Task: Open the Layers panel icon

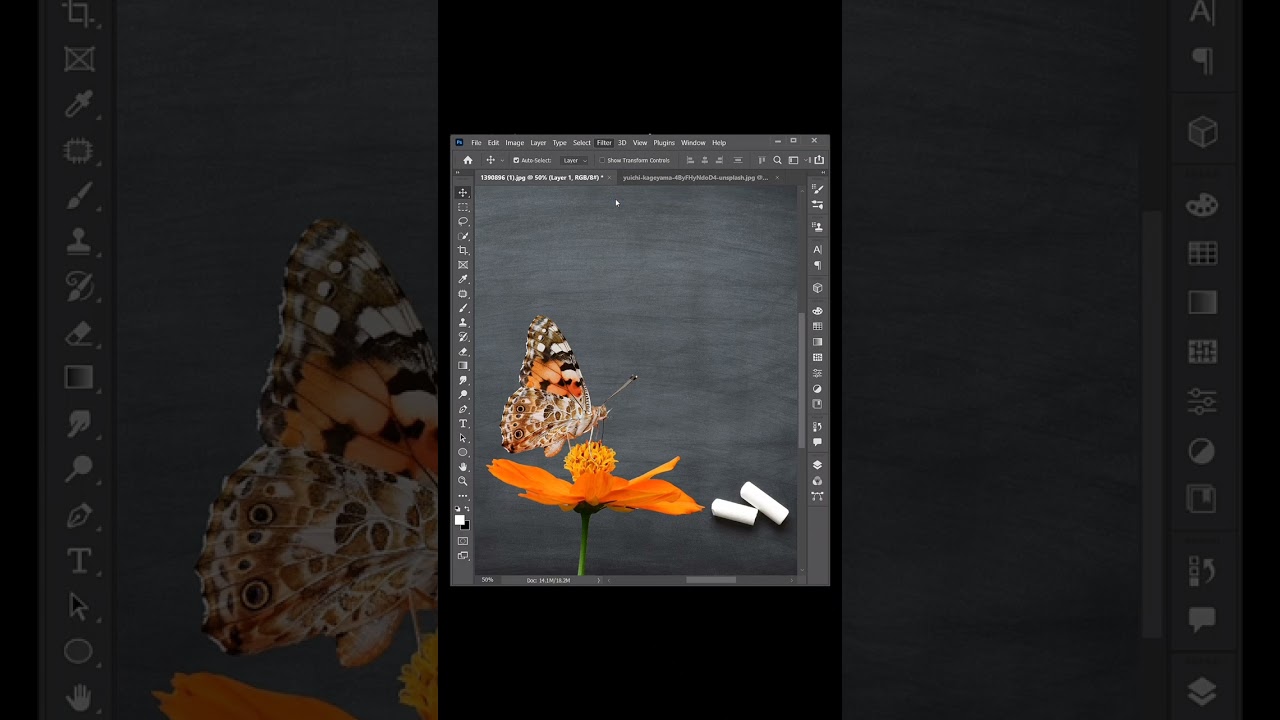Action: click(x=817, y=465)
